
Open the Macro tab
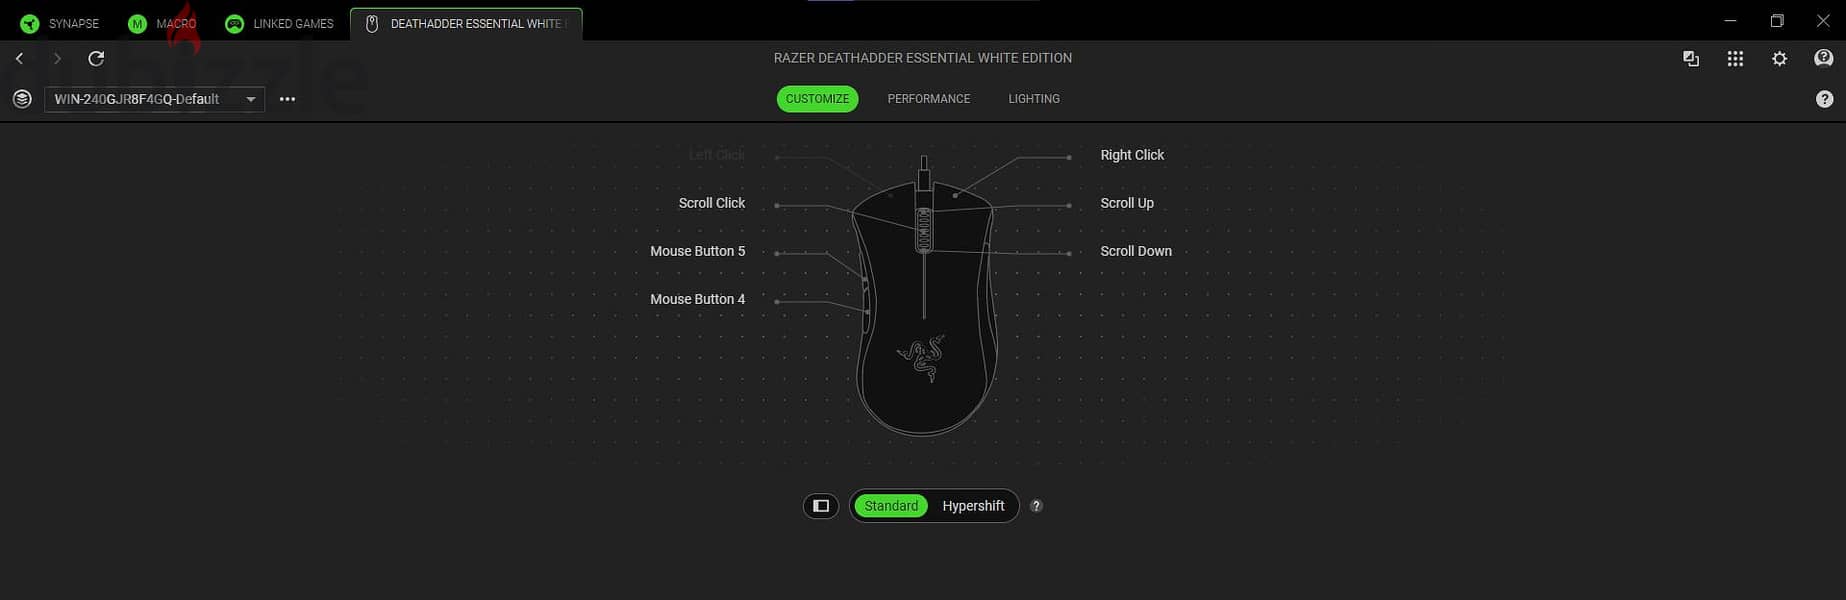point(163,23)
